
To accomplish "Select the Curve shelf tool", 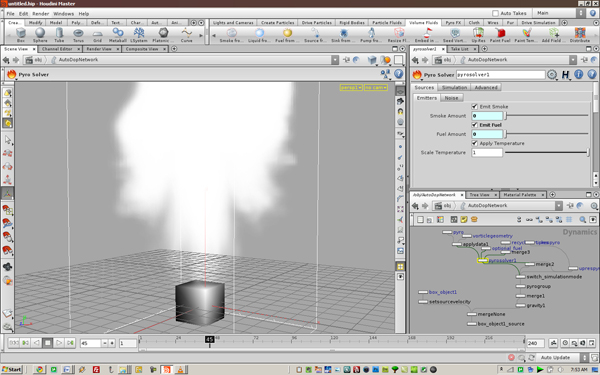I will (x=186, y=35).
